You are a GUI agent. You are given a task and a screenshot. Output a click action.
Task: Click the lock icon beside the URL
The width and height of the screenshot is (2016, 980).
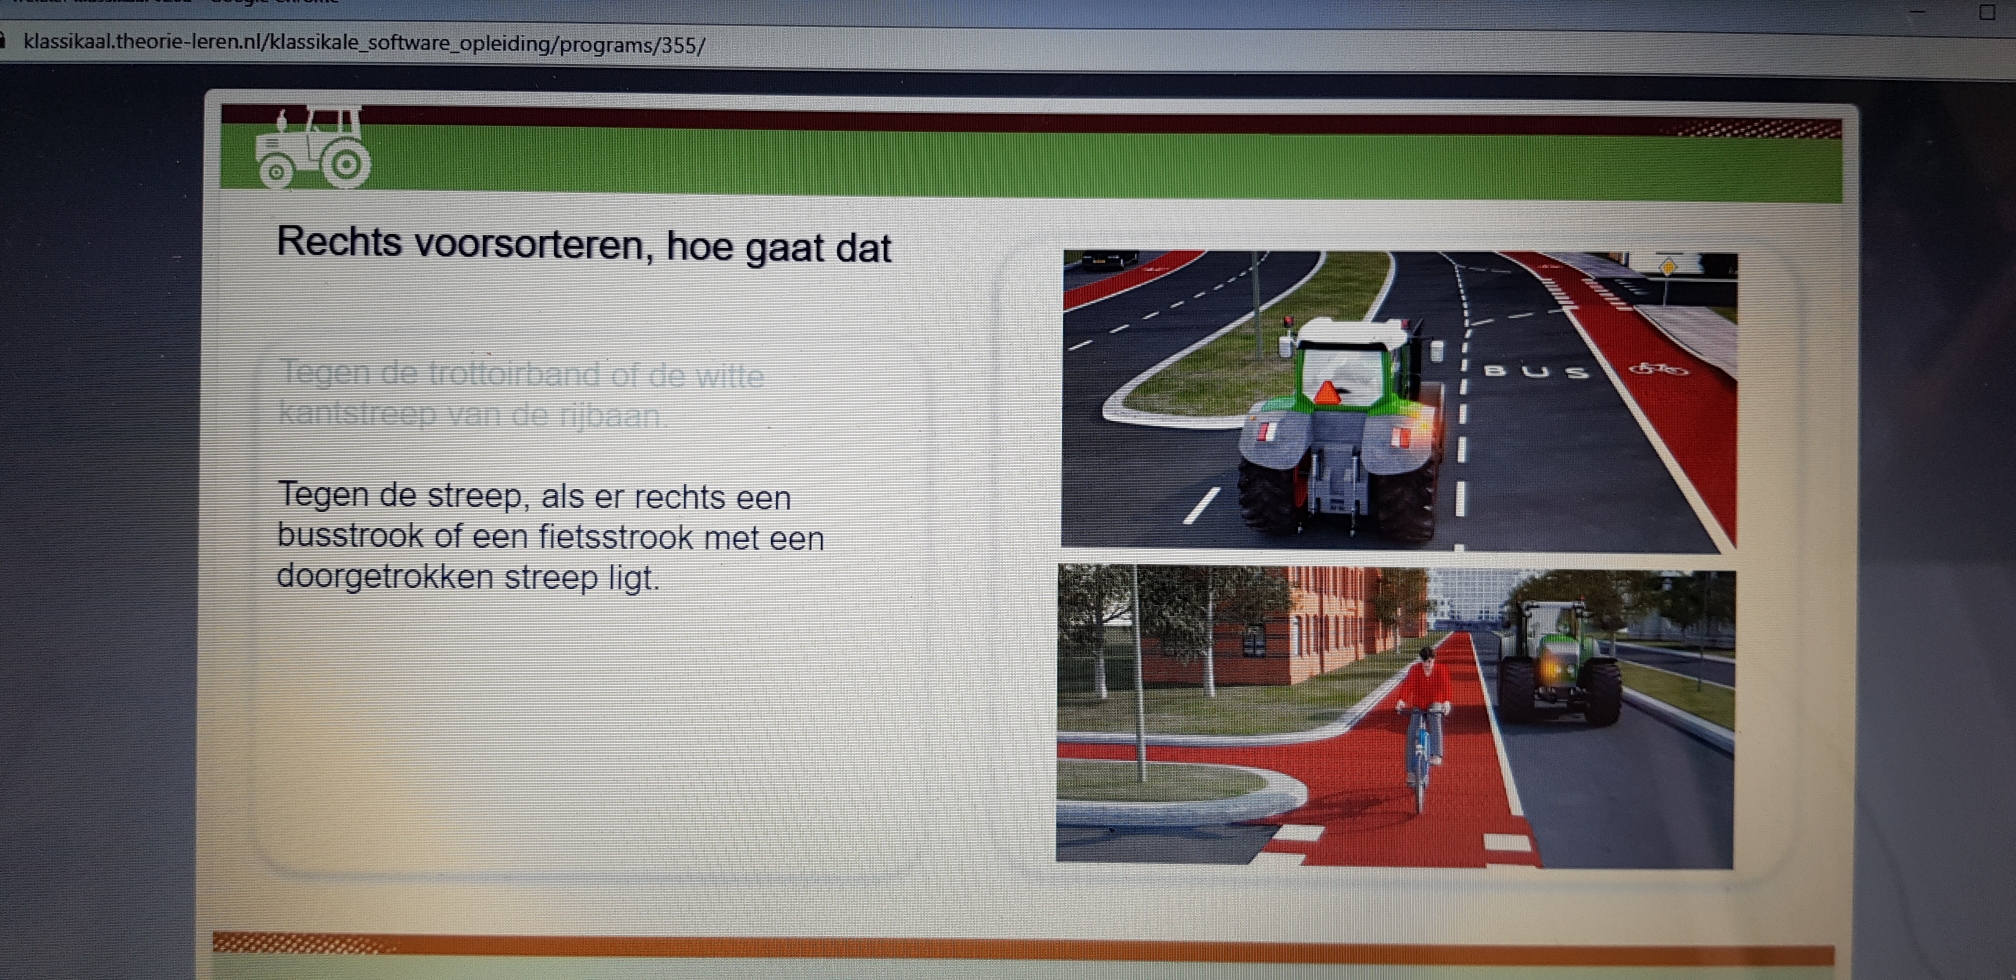tap(4, 41)
